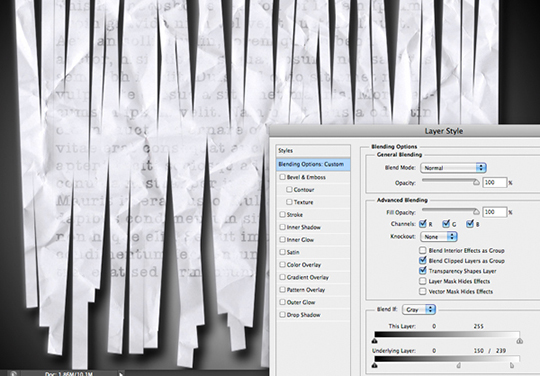Uncheck Blend Clipped Layers as Group
540x376 pixels.
pos(423,260)
